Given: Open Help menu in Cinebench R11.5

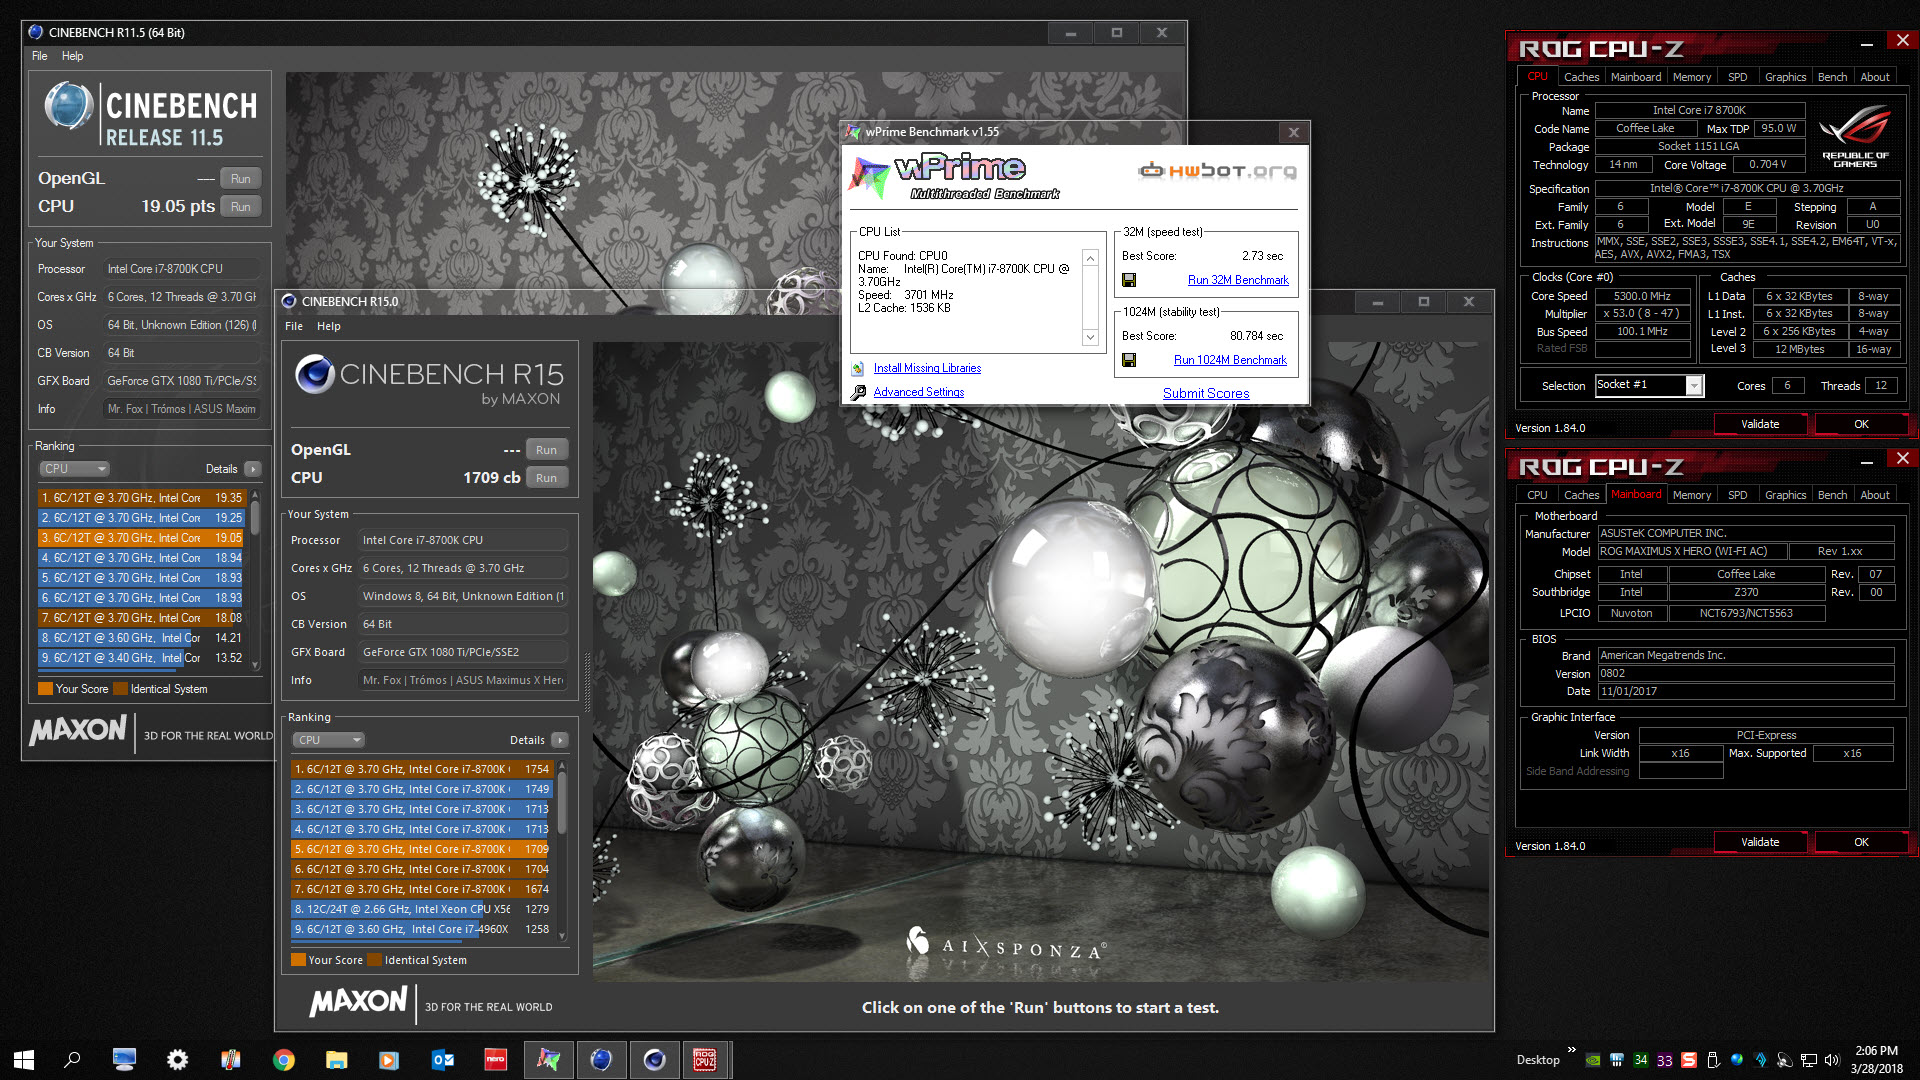Looking at the screenshot, I should pos(72,56).
